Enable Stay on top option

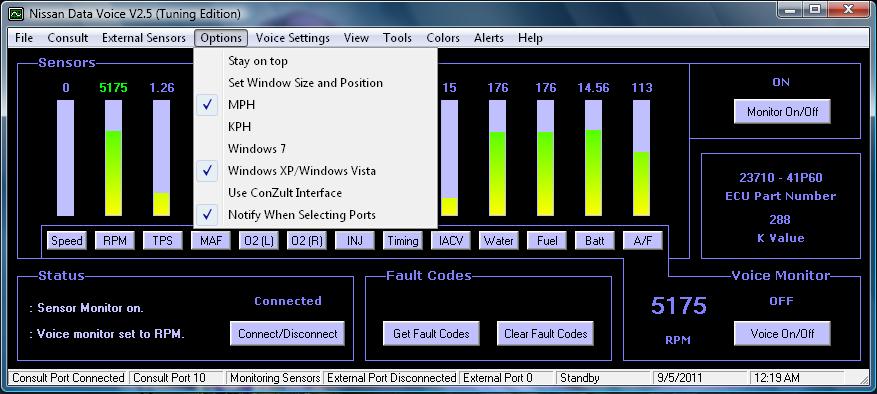tap(315, 61)
